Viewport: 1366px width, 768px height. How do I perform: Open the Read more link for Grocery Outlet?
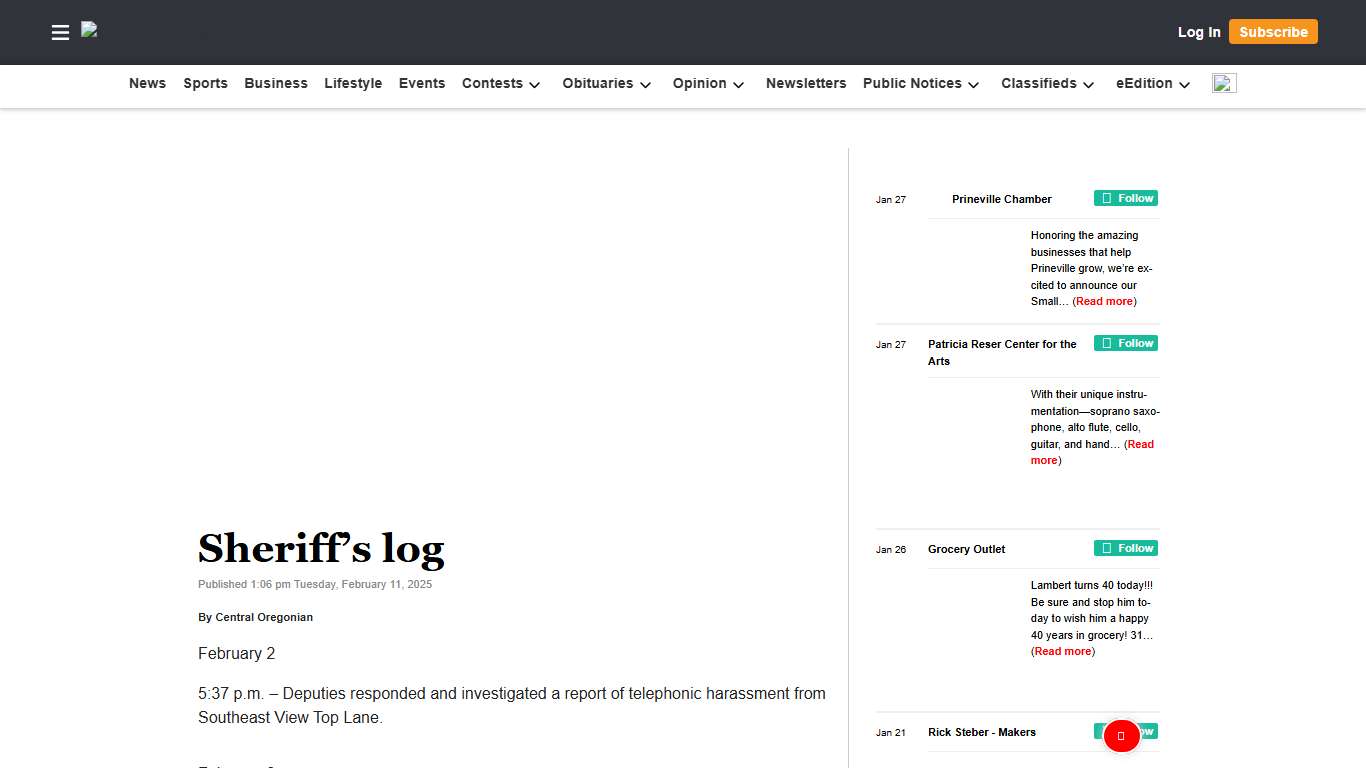1062,651
